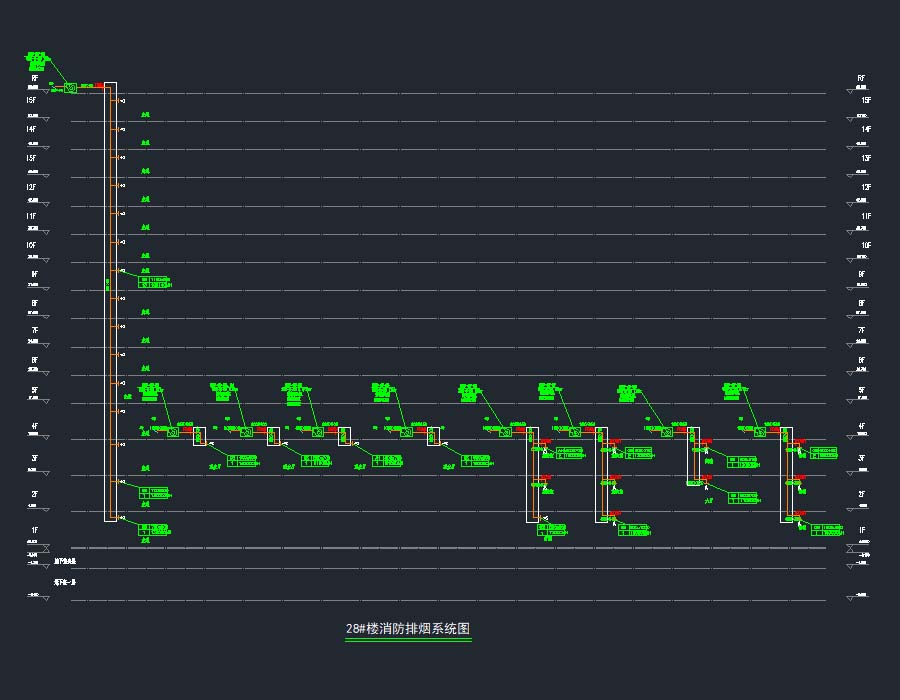This screenshot has height=700, width=900.
Task: Select the green tag box below the tall shaft
Action: [154, 529]
